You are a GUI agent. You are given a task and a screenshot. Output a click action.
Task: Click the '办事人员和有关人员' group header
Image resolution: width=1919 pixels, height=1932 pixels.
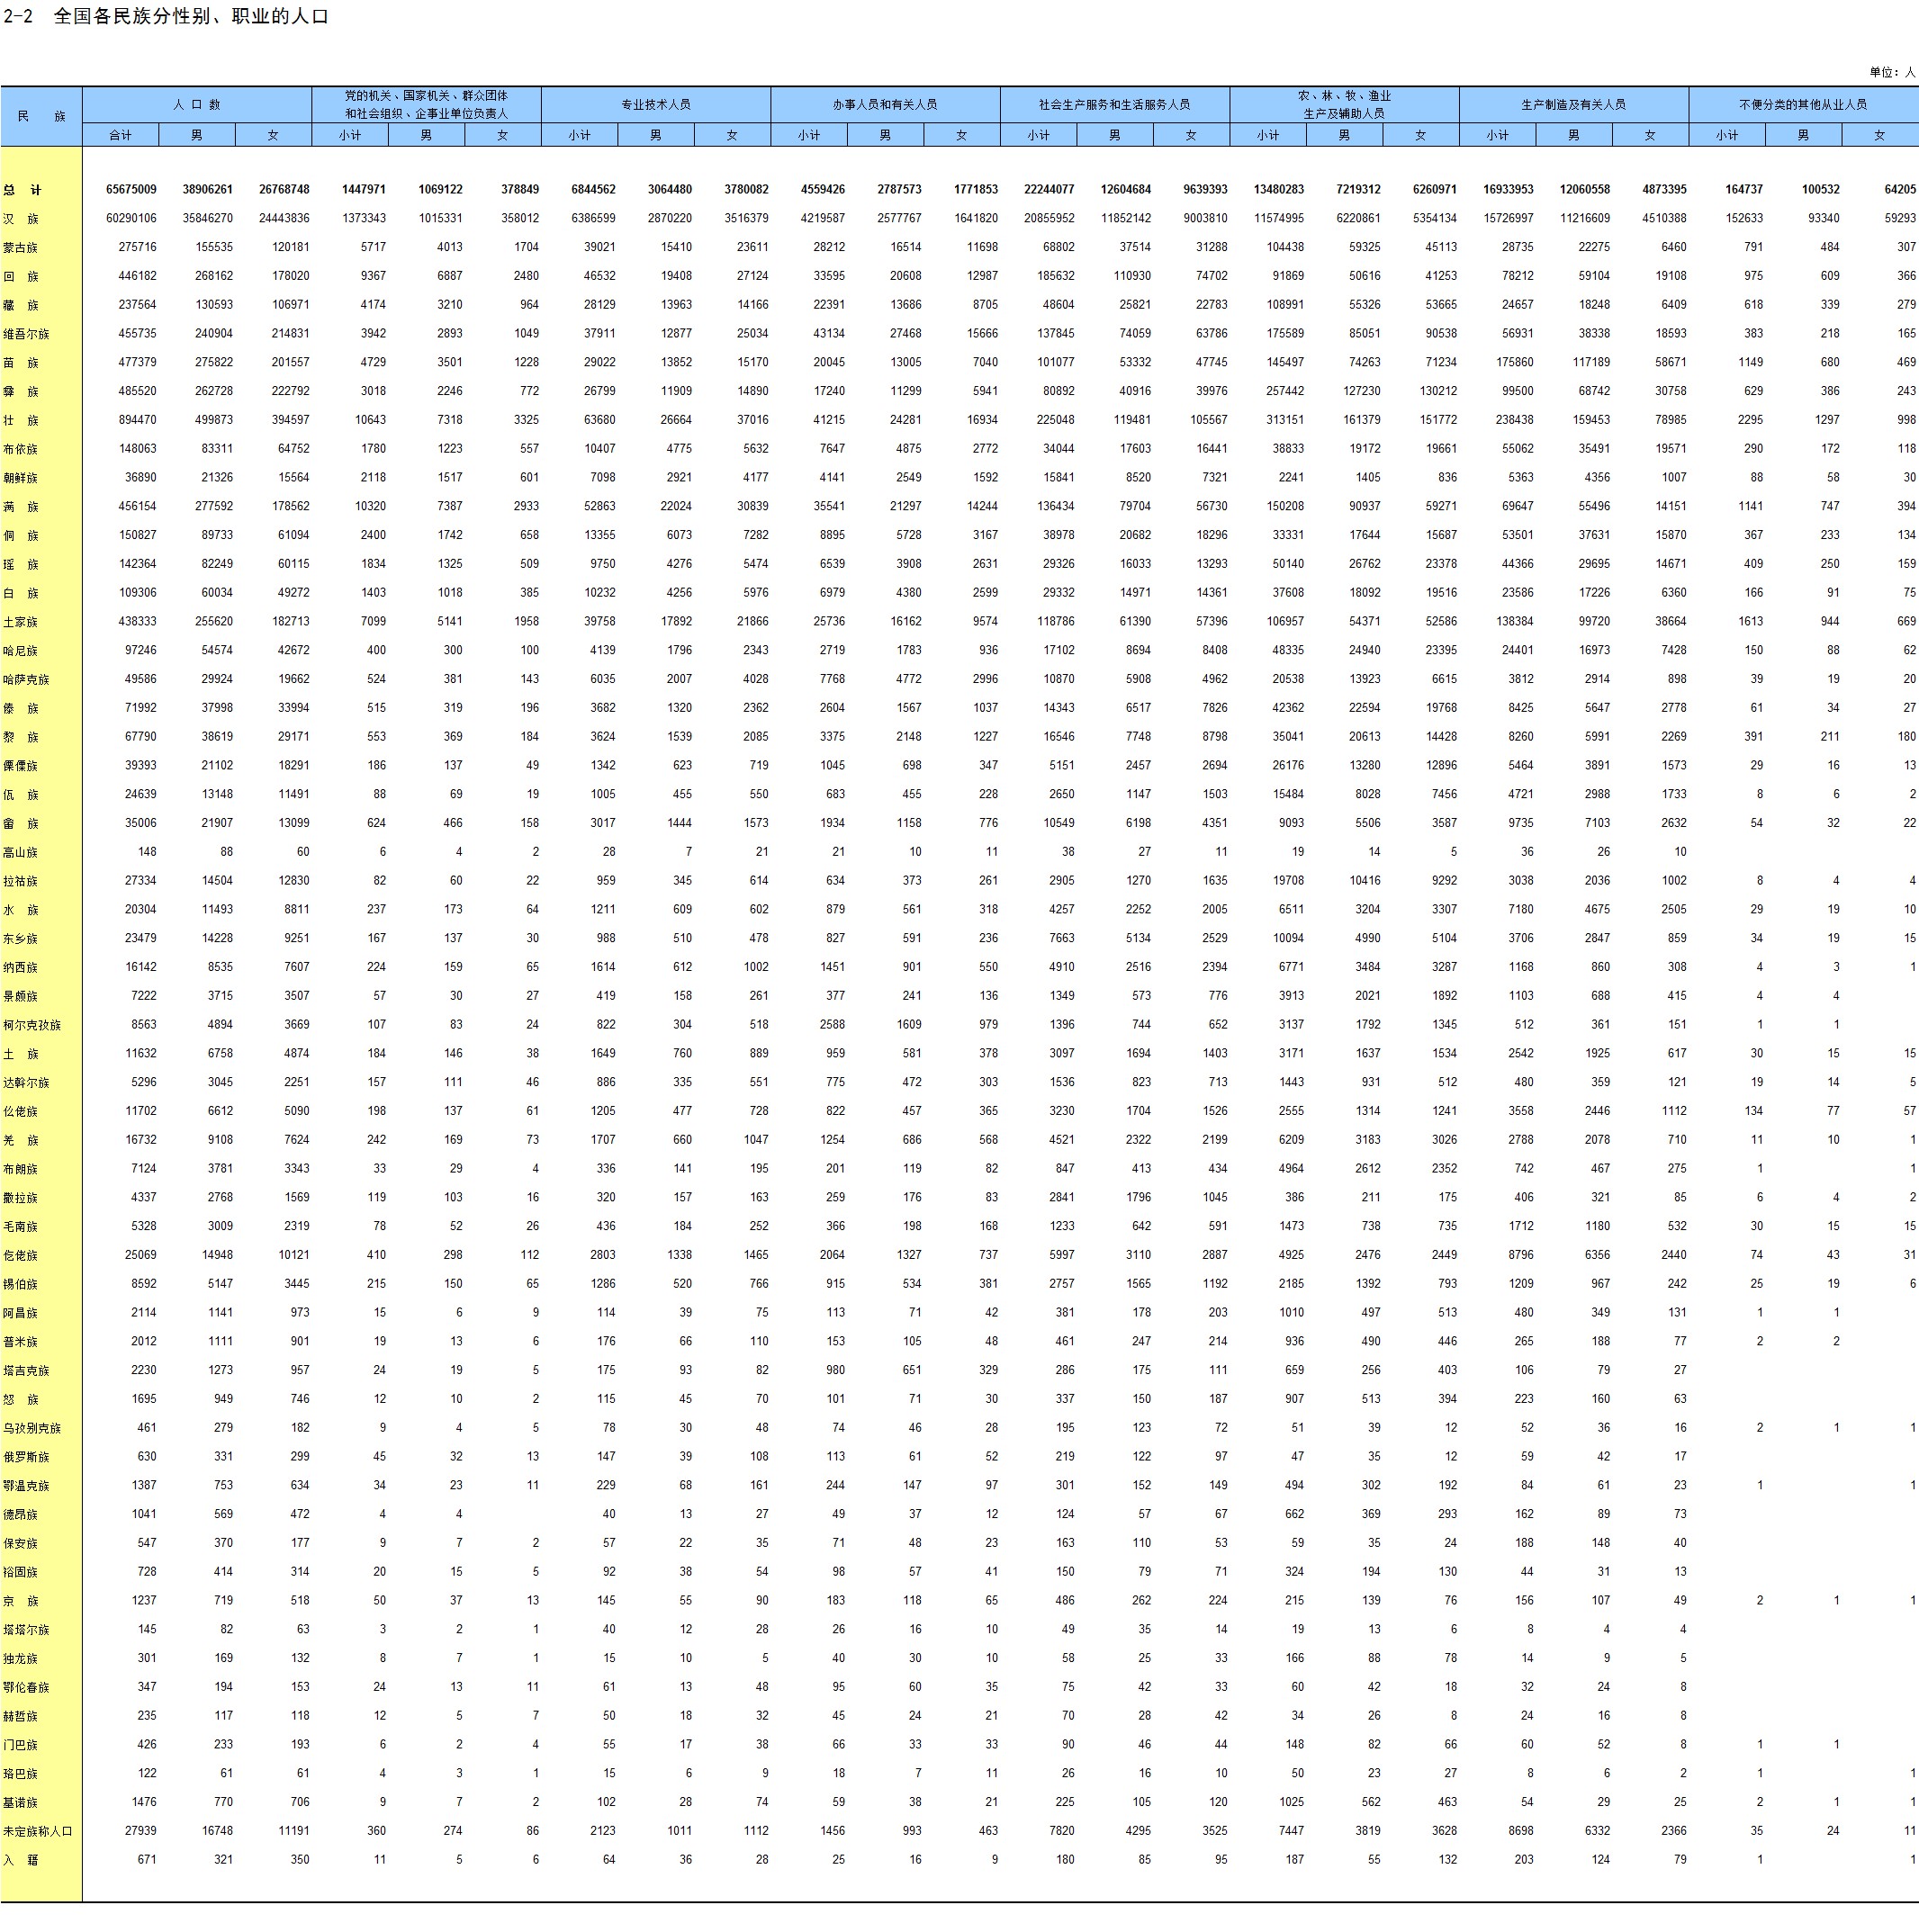click(885, 104)
